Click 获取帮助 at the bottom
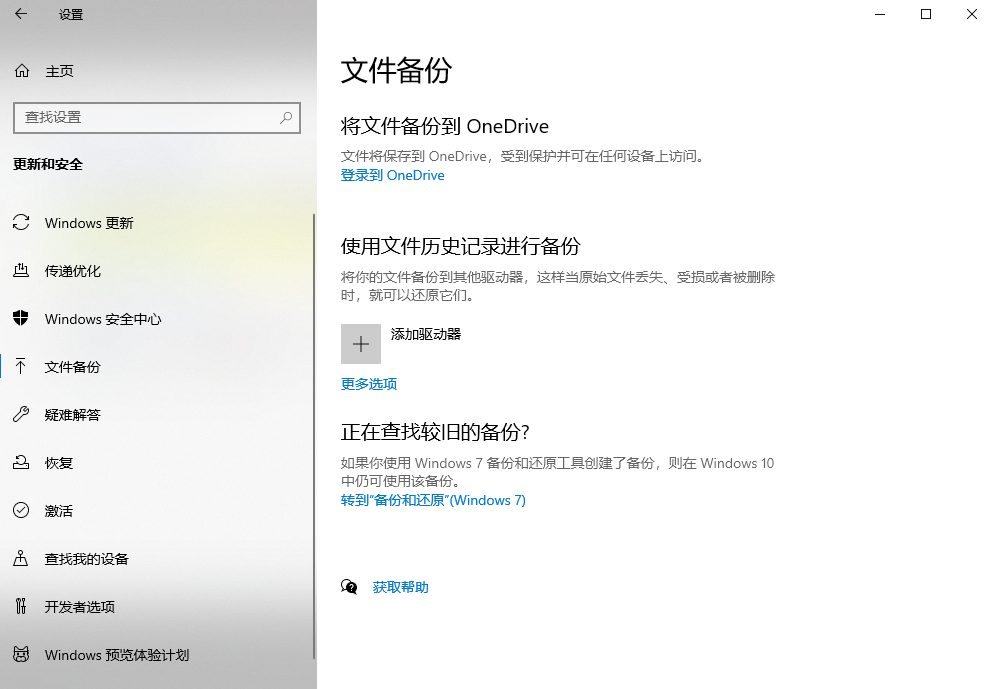 400,587
